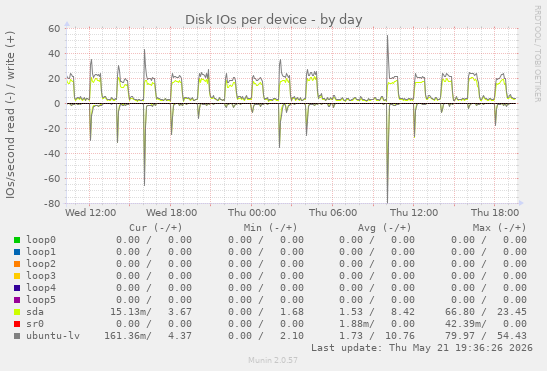547x371 pixels.
Task: Click the green loop0 legend swatch
Action: click(x=17, y=240)
